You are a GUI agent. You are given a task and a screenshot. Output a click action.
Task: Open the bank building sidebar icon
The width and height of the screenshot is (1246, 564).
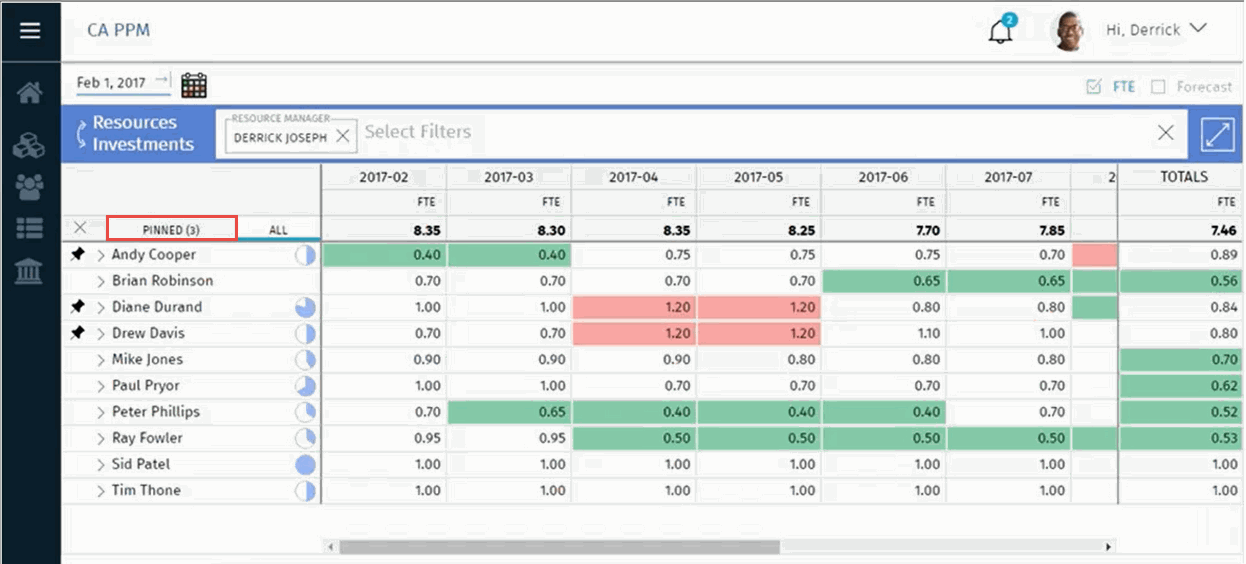point(30,270)
